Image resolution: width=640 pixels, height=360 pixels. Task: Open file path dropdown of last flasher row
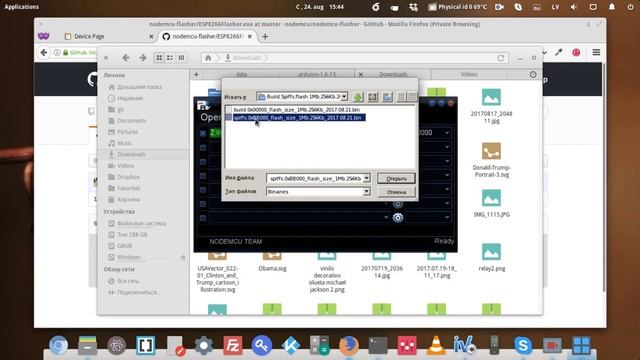click(386, 218)
